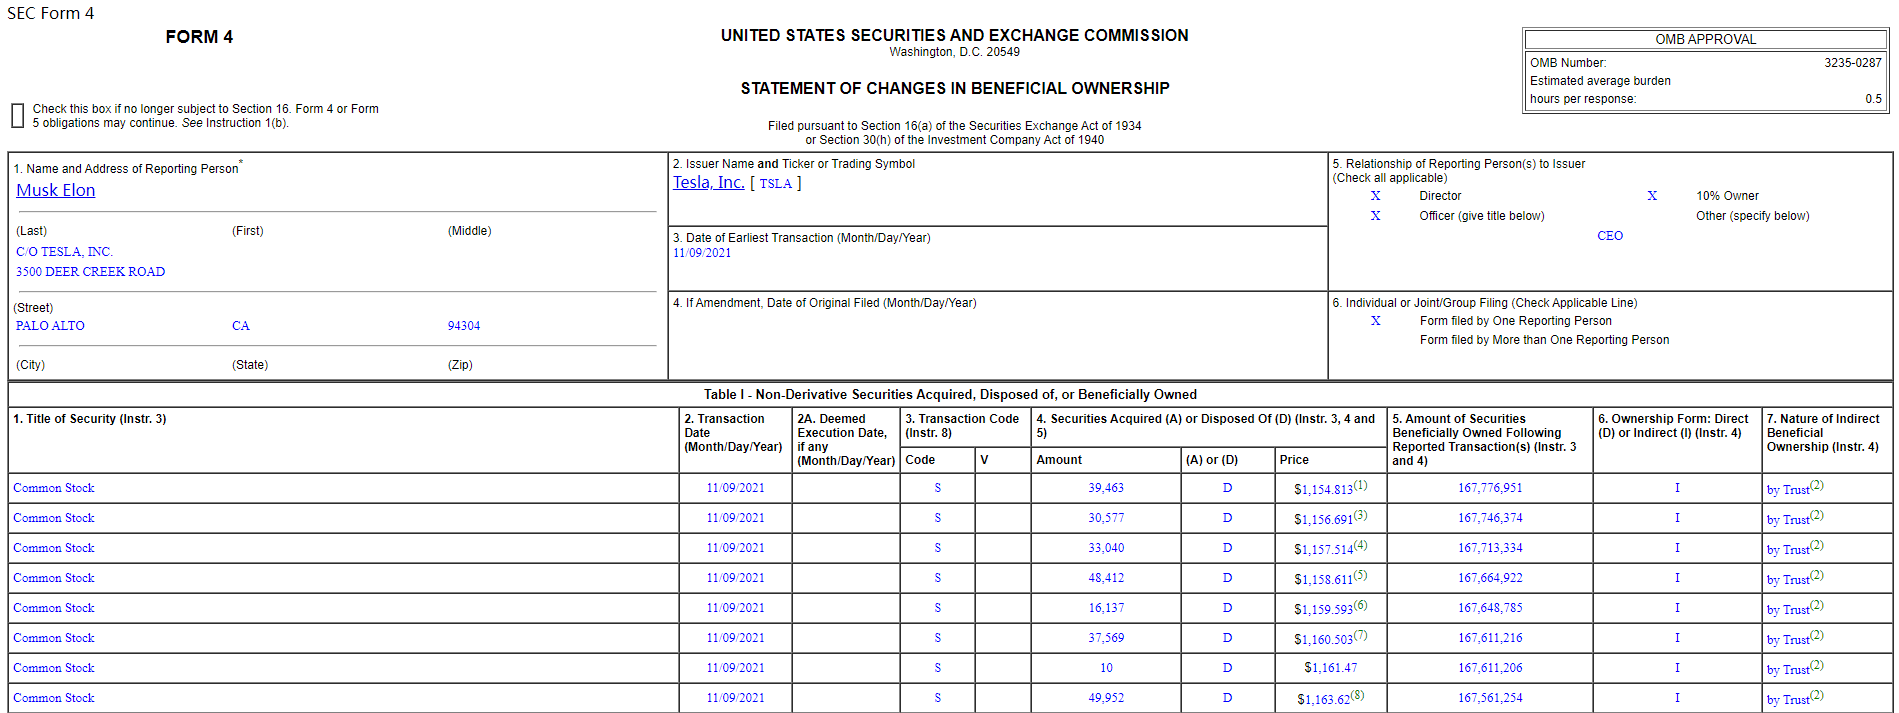Viewport: 1899px width, 713px height.
Task: Open footnote 1 beside price $1,154.813
Action: click(x=1360, y=485)
